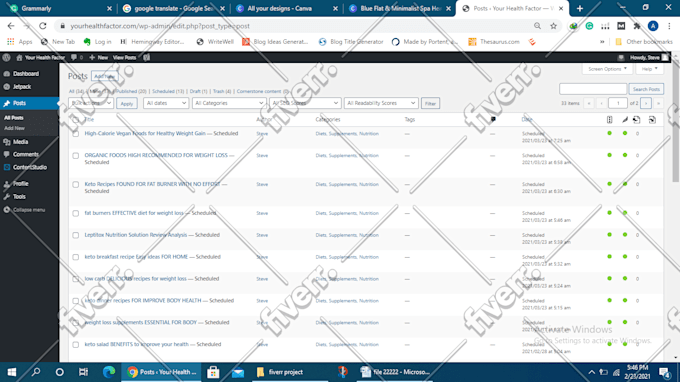Check Leptitox Nutrition Solution post checkbox
Viewport: 680px width, 382px height.
coord(76,235)
